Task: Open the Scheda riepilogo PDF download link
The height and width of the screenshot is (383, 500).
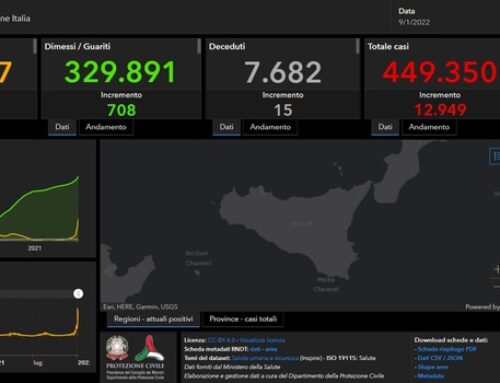Action: 447,349
